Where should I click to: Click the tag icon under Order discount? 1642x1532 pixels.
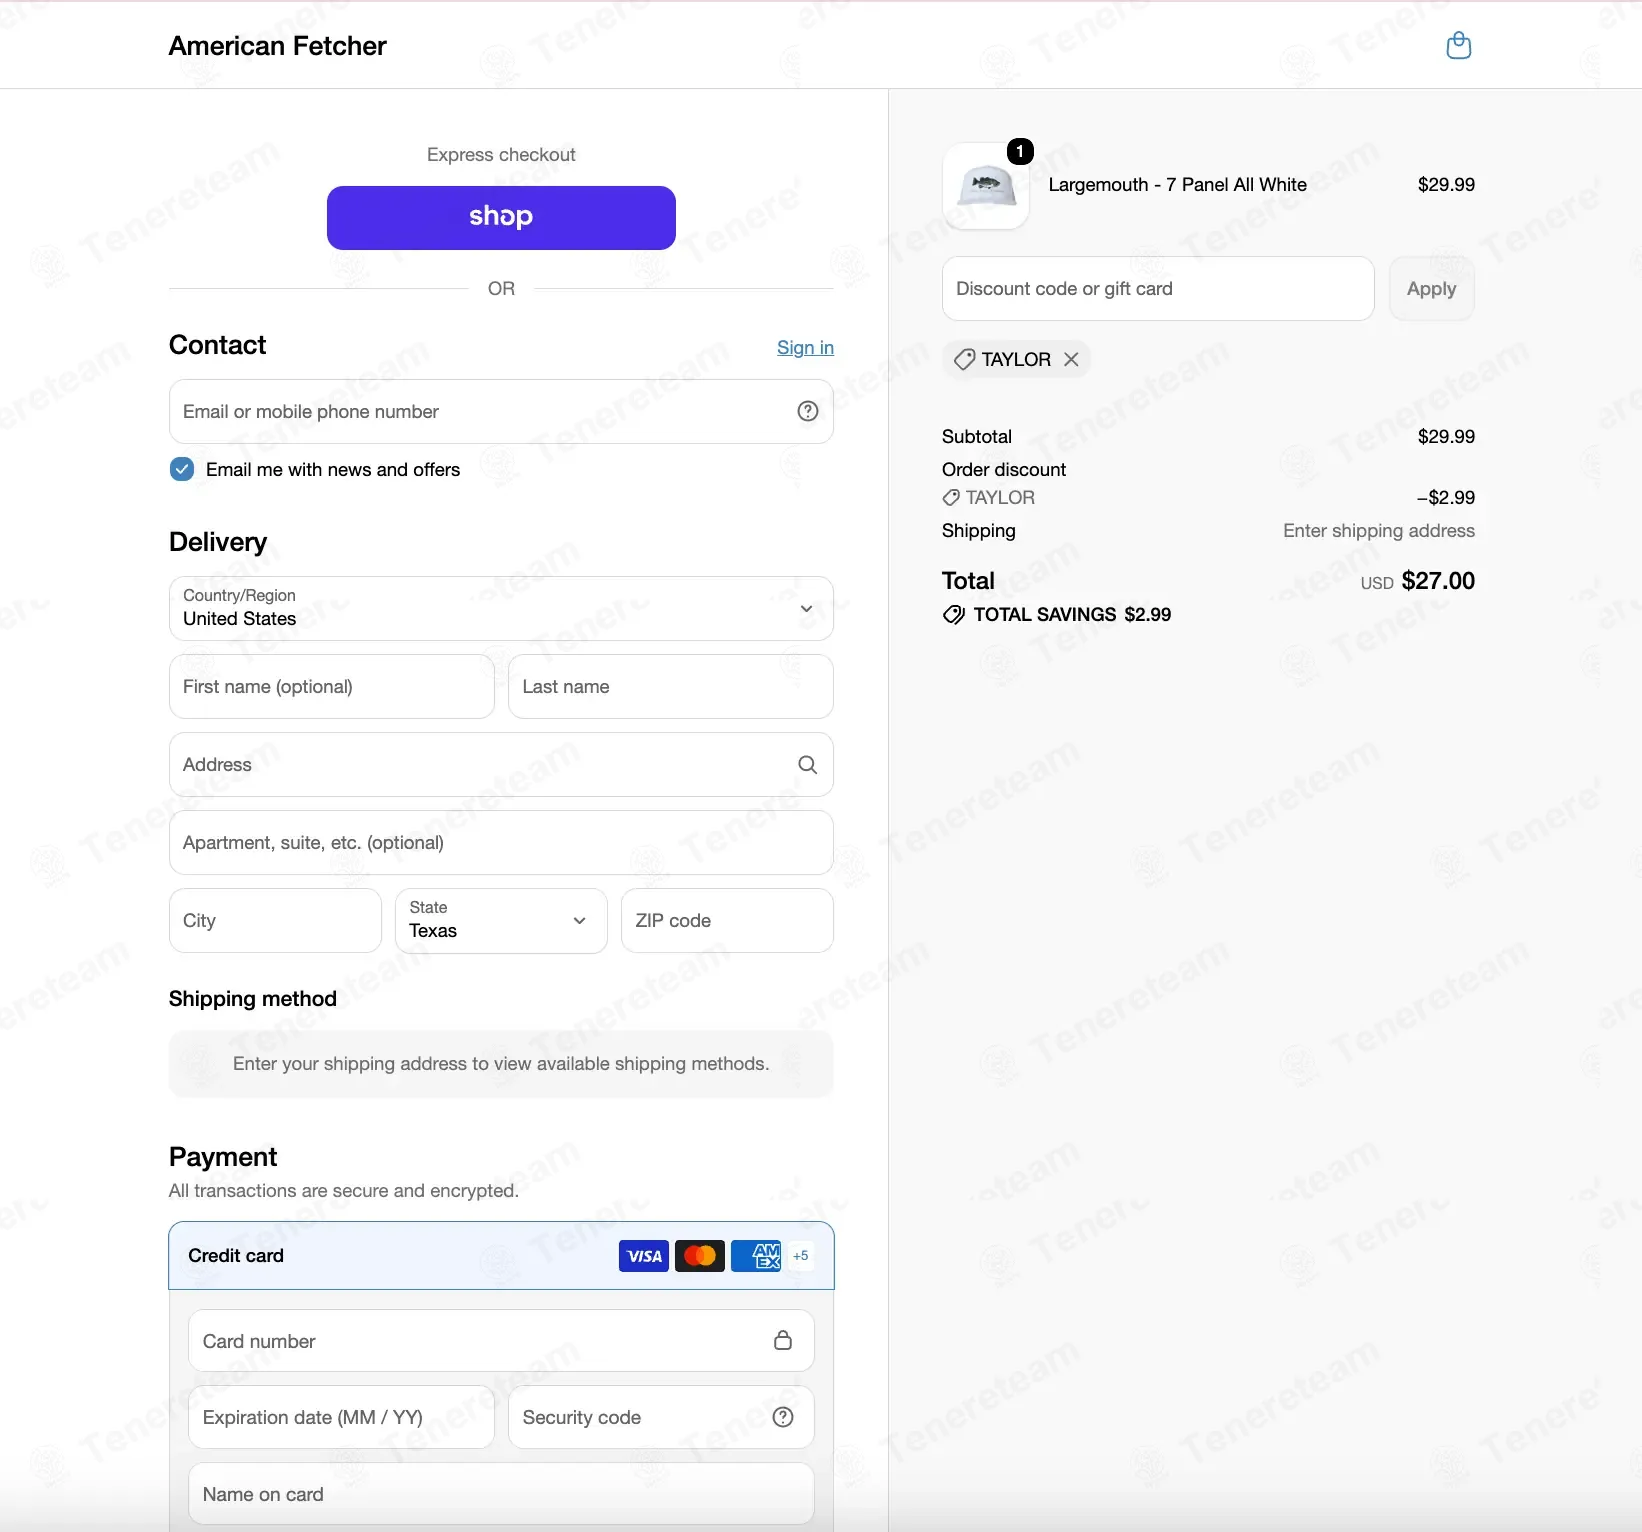pyautogui.click(x=951, y=497)
